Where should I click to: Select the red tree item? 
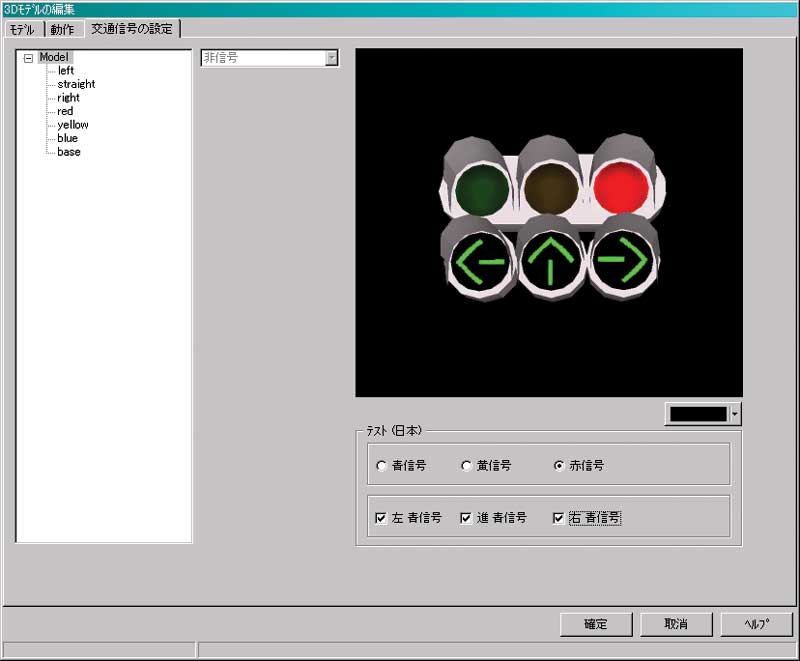click(x=65, y=111)
